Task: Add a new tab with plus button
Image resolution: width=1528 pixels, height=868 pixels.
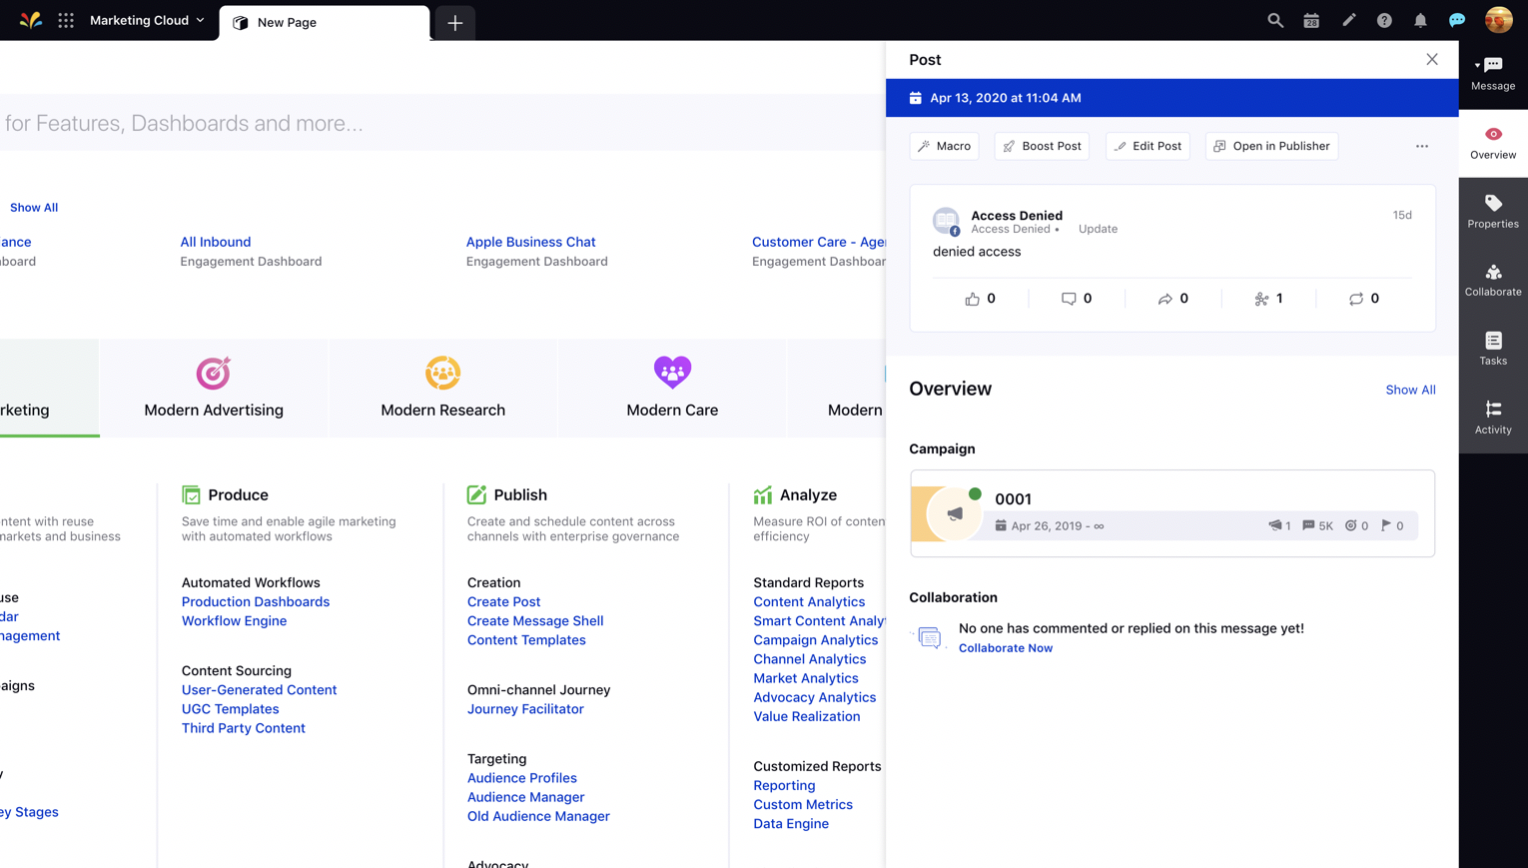Action: (455, 23)
